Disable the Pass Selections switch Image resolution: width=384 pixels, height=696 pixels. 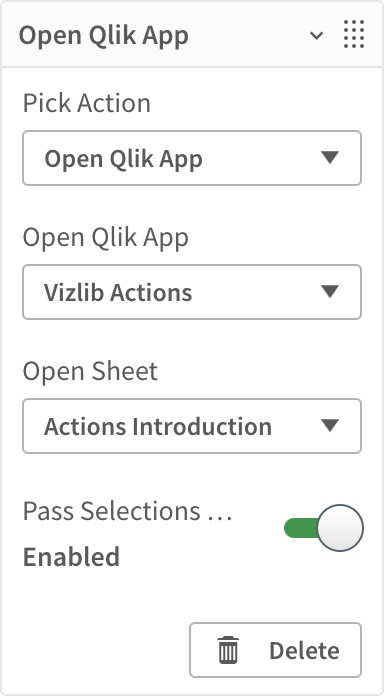click(x=324, y=528)
